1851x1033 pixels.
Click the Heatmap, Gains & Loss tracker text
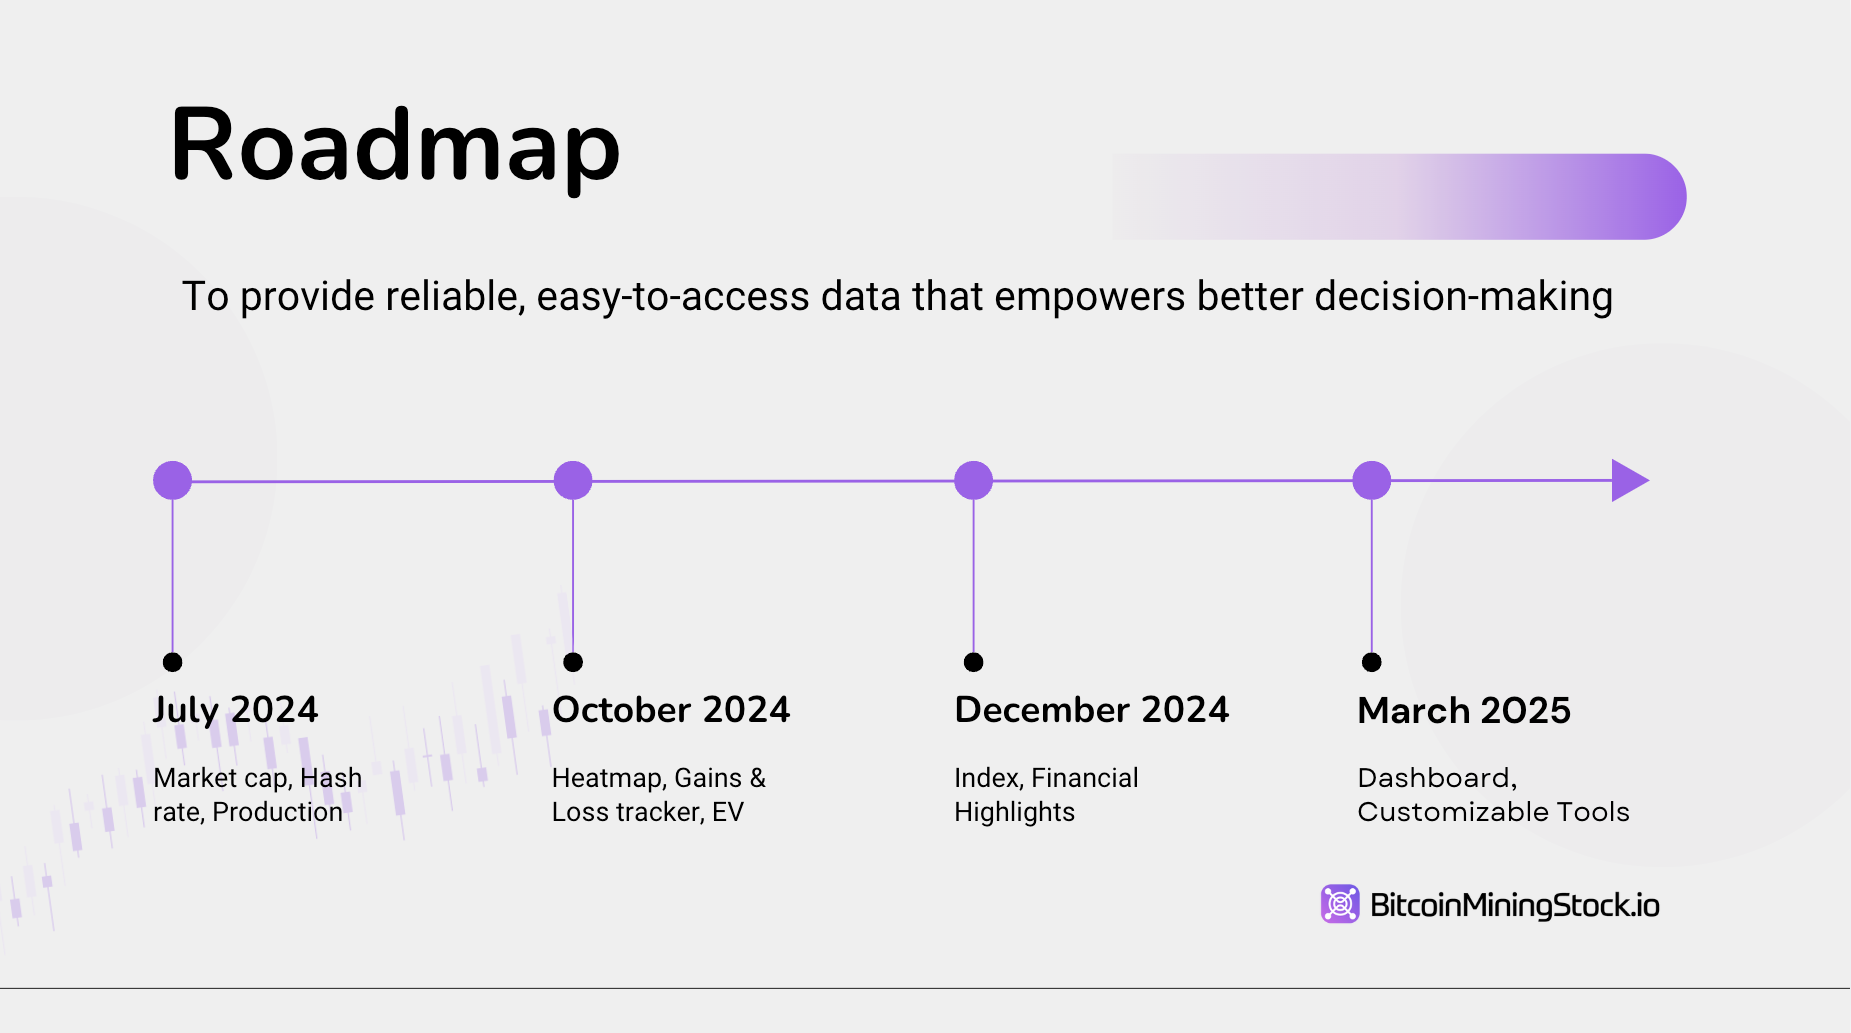coord(658,795)
